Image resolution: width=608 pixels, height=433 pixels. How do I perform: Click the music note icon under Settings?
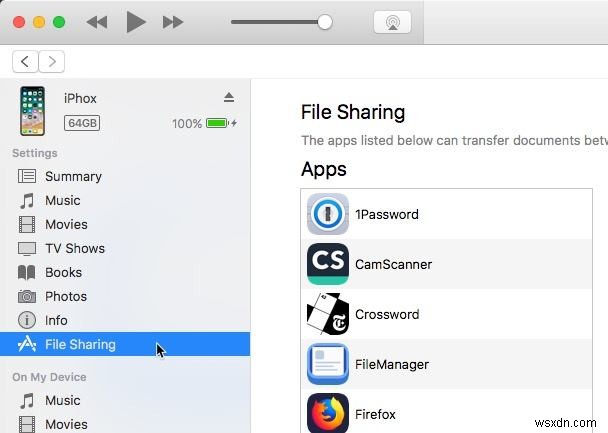coord(27,201)
